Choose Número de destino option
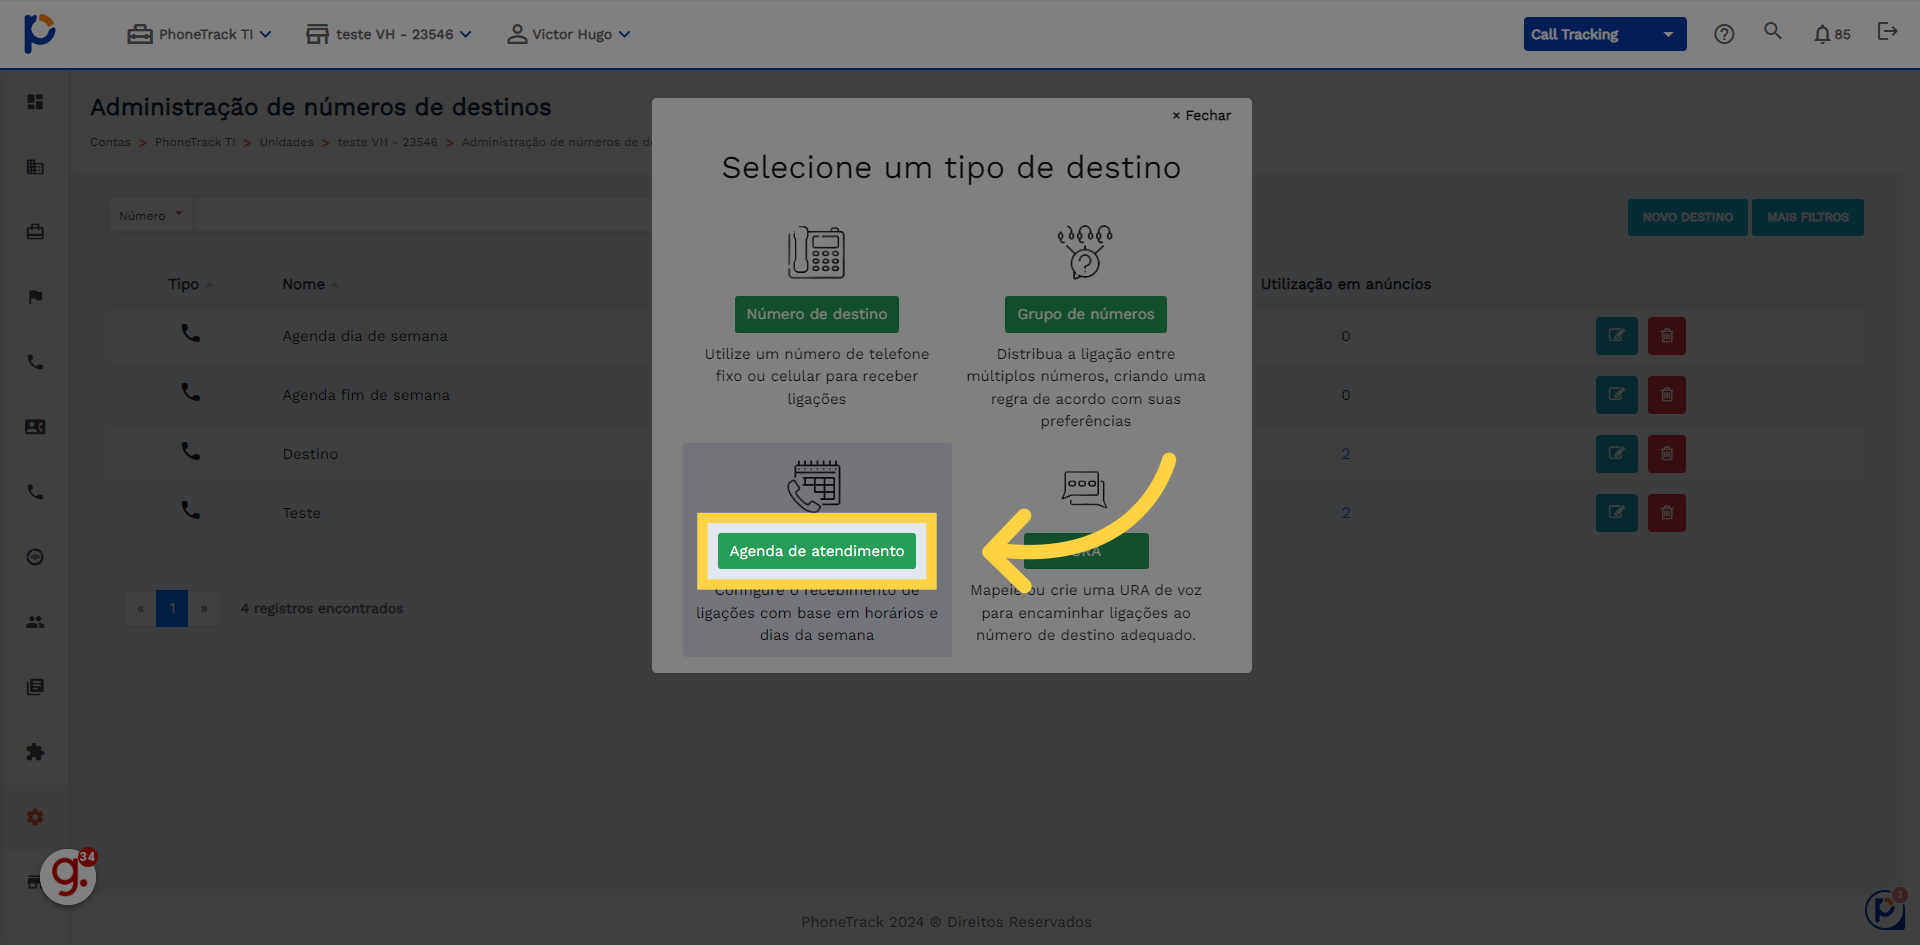The height and width of the screenshot is (945, 1920). click(x=816, y=314)
